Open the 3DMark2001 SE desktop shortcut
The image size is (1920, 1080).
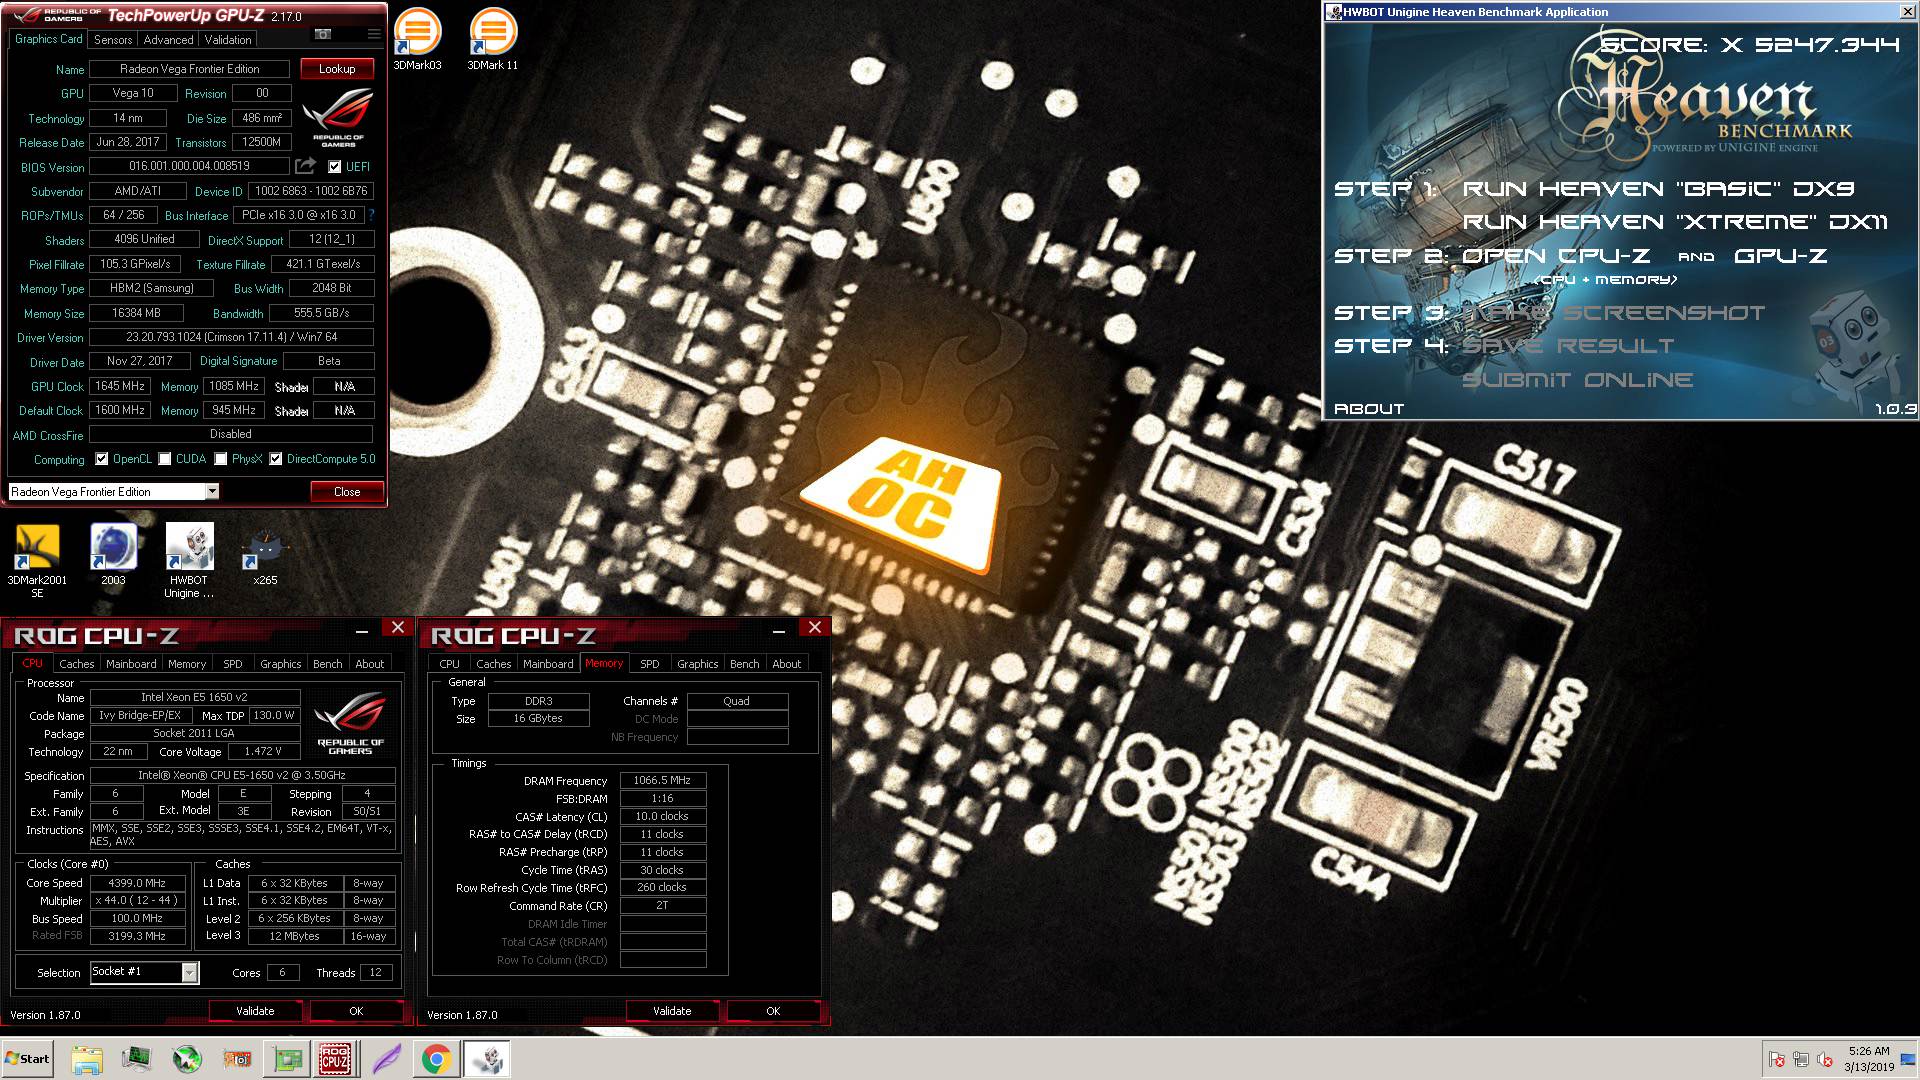[x=37, y=560]
